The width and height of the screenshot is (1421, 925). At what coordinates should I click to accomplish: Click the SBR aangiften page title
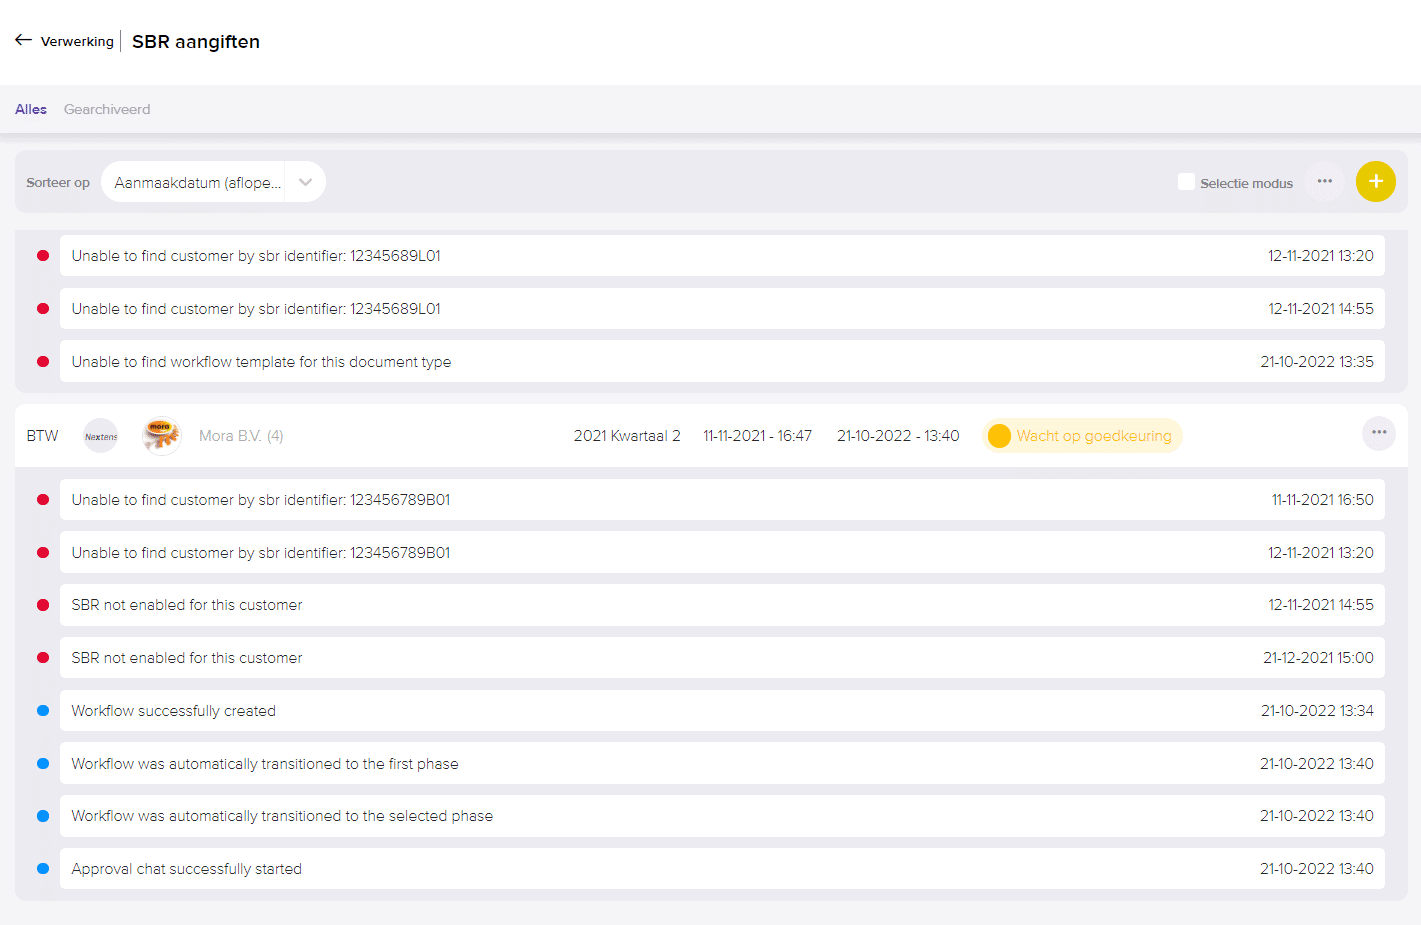(x=196, y=41)
